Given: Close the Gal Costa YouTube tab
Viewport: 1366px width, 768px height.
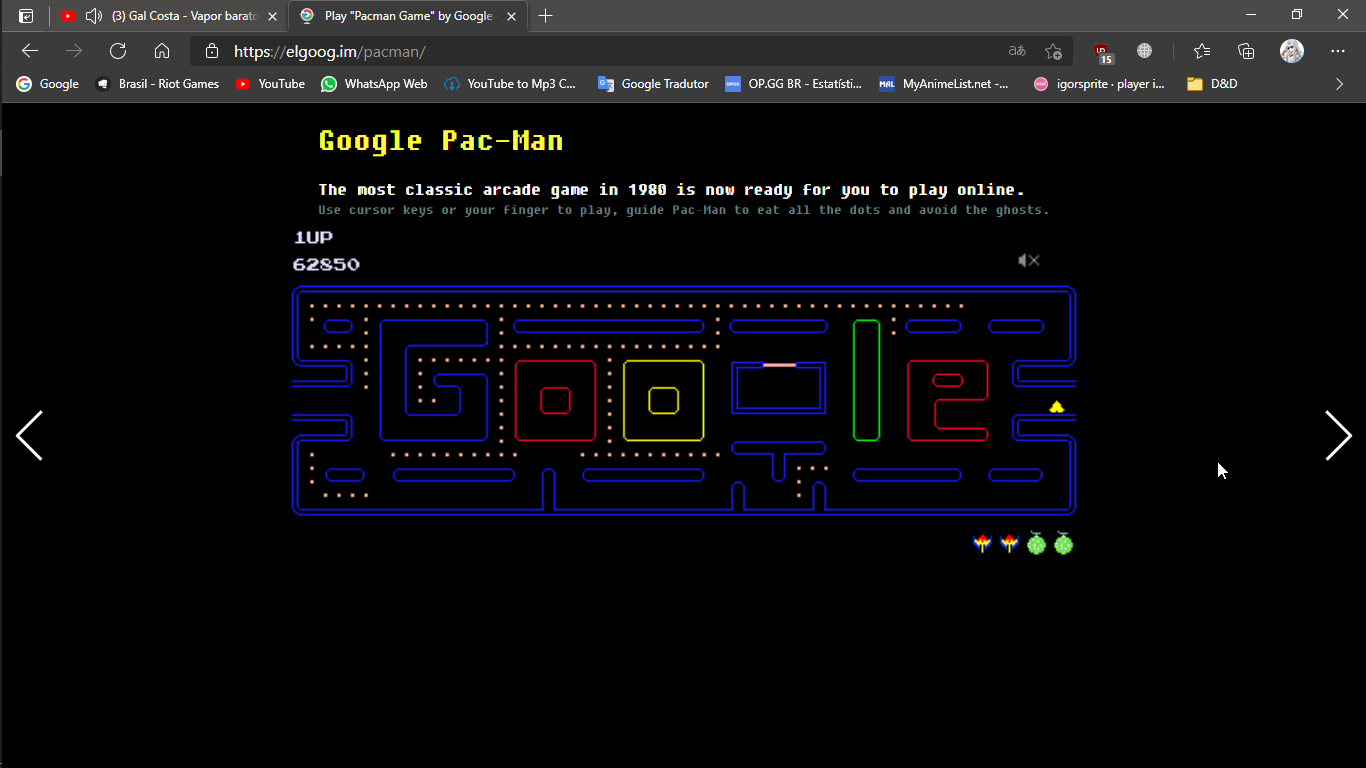Looking at the screenshot, I should tap(272, 16).
